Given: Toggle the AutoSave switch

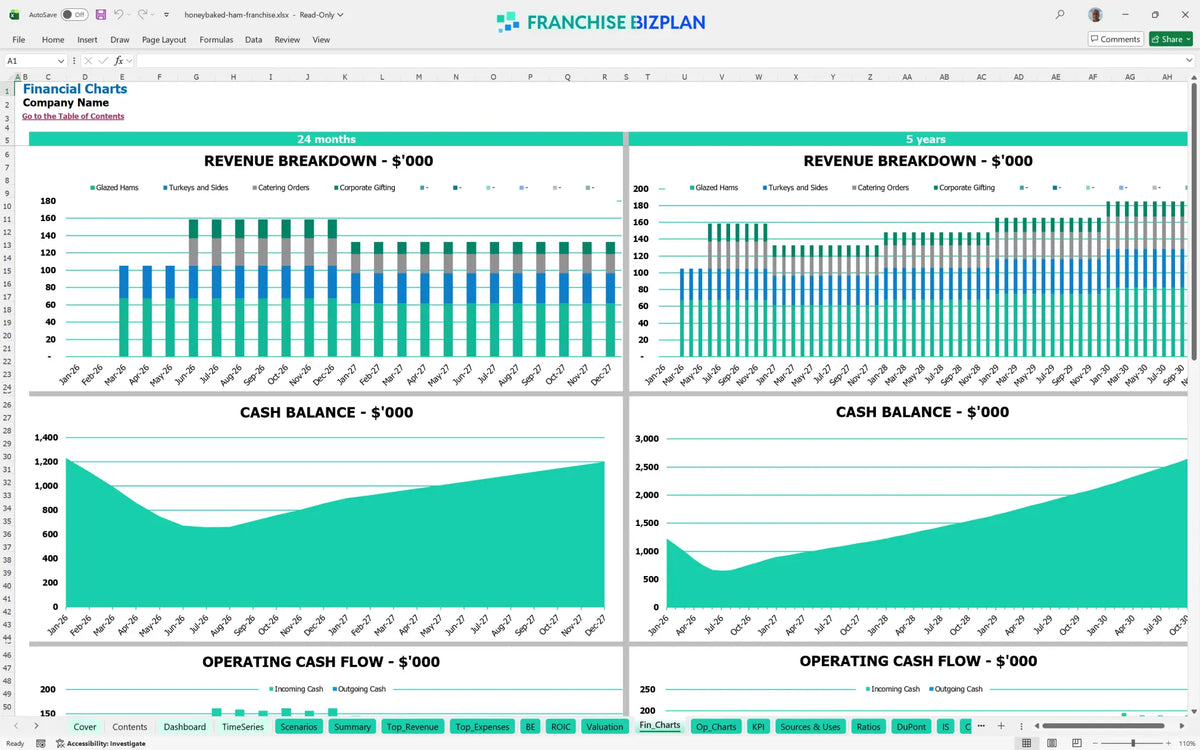Looking at the screenshot, I should tap(74, 15).
